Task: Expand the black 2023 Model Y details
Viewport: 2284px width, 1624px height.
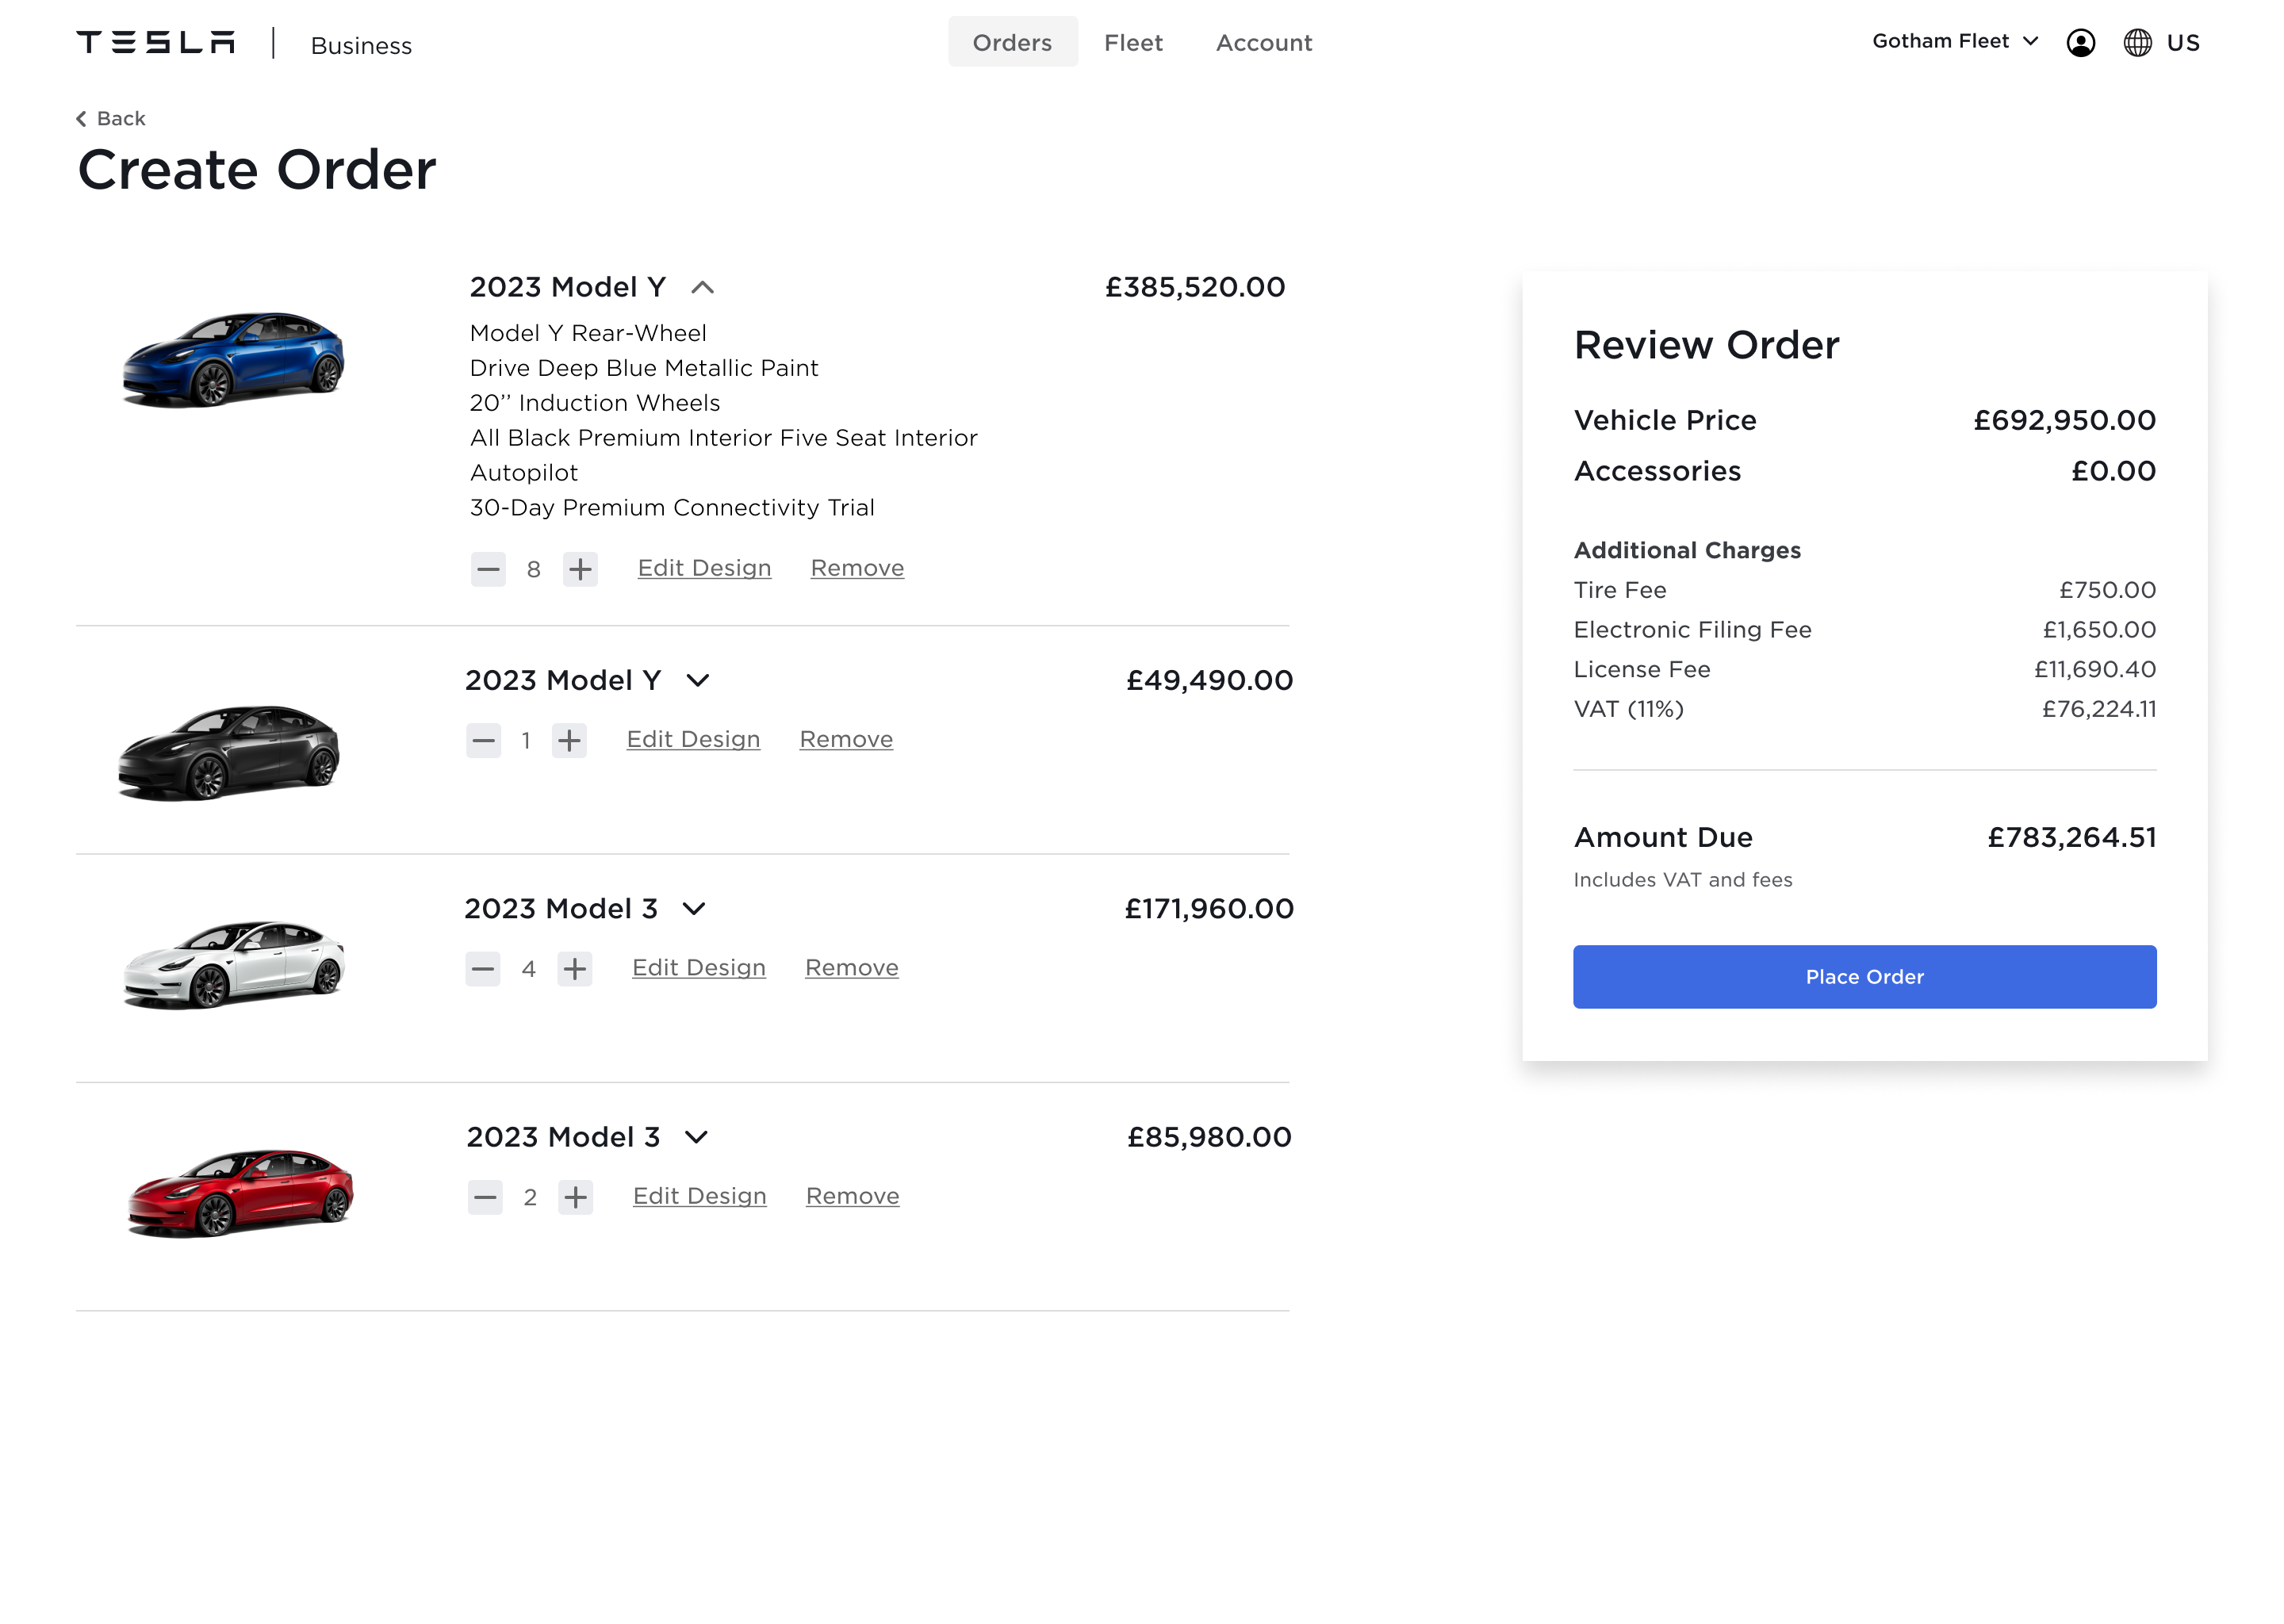Action: pyautogui.click(x=697, y=681)
